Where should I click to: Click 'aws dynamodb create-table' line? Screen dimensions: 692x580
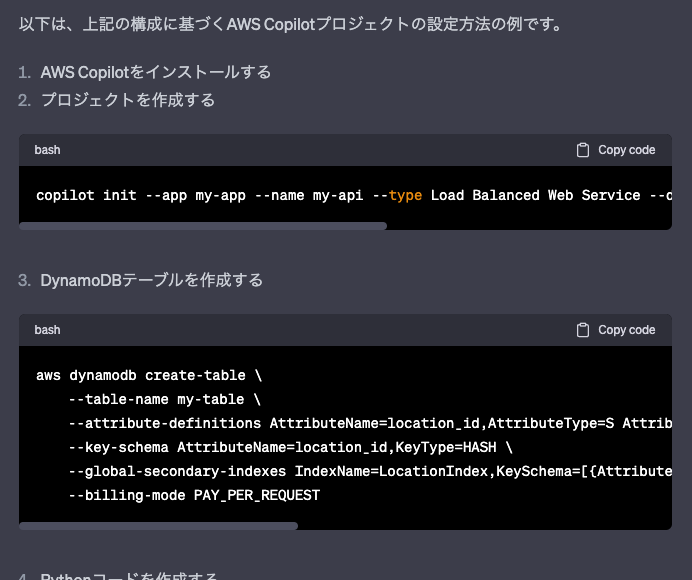point(149,376)
